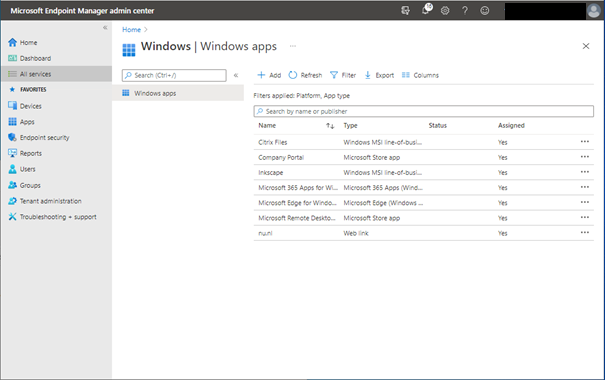Open help question mark in header
This screenshot has width=605, height=380.
coord(465,10)
